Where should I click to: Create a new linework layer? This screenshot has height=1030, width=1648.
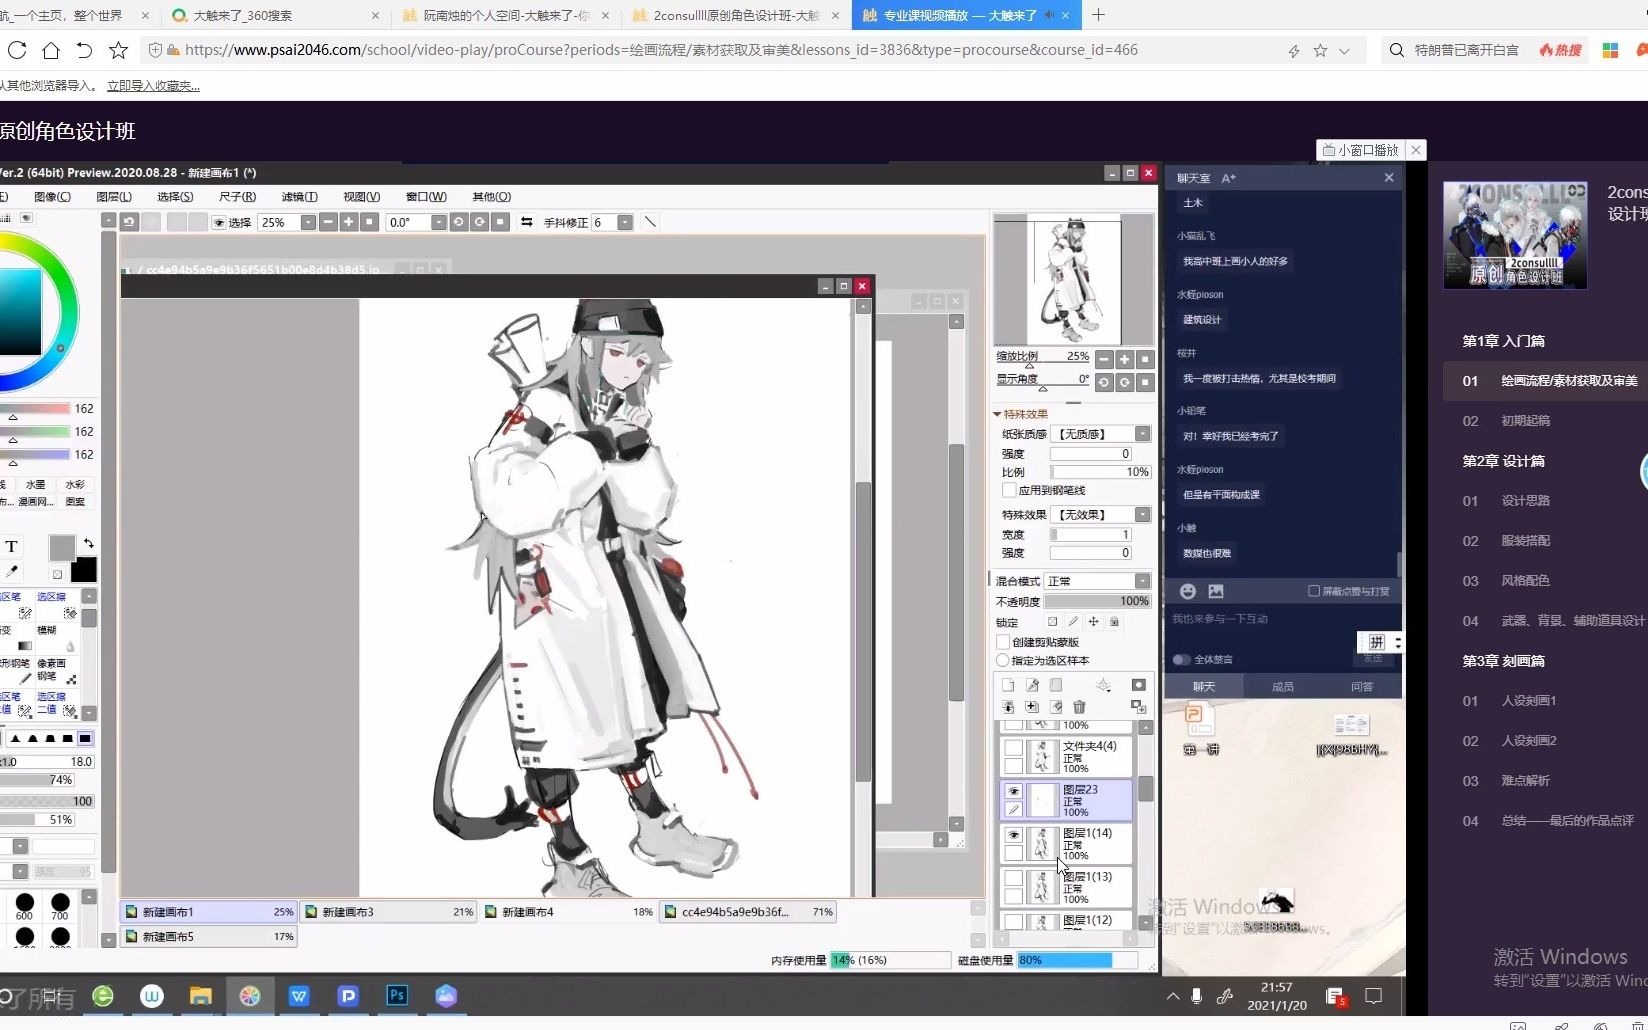(1032, 685)
